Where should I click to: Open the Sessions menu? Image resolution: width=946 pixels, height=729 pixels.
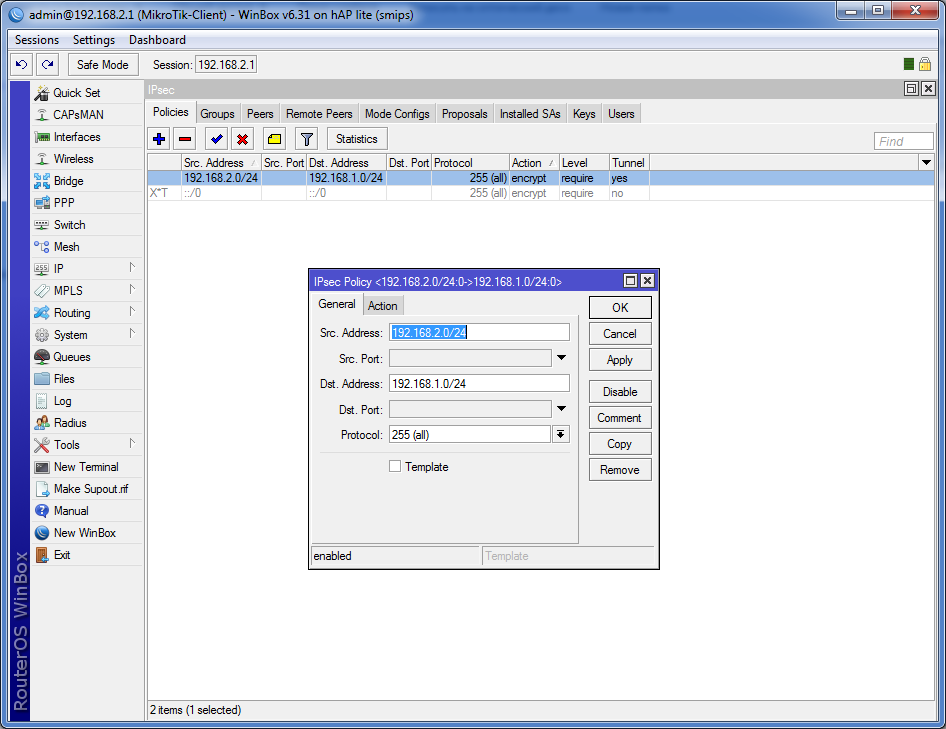coord(37,40)
